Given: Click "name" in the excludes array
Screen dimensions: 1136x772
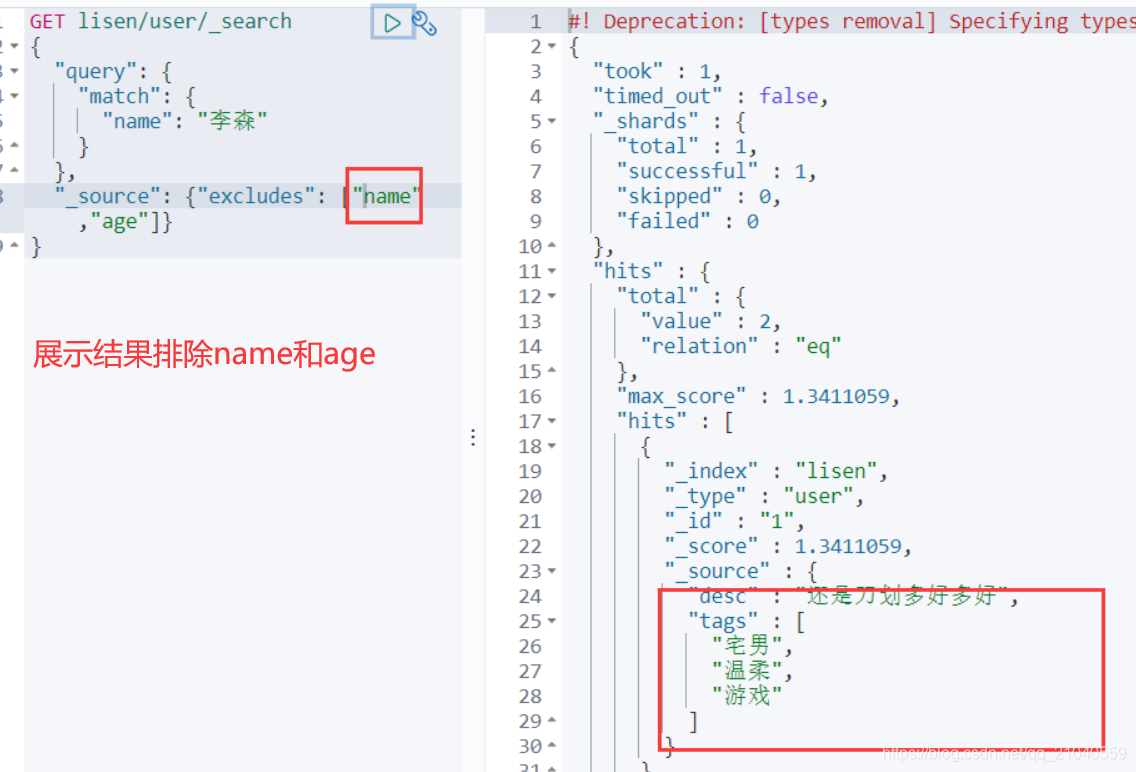Looking at the screenshot, I should coord(386,196).
